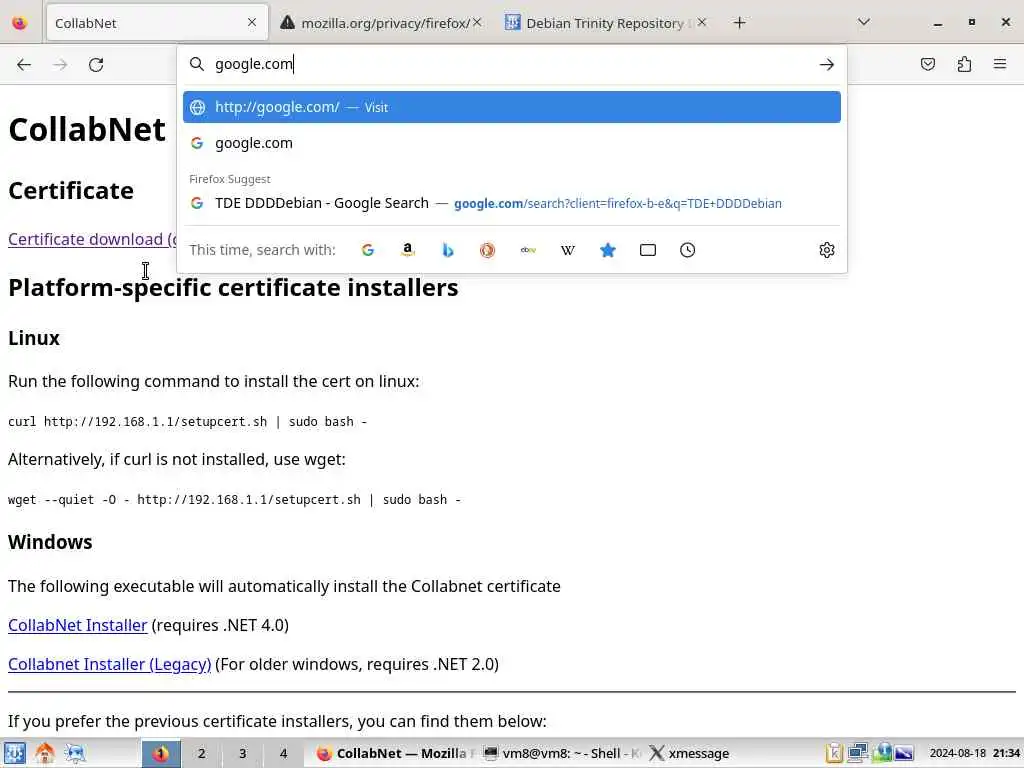Click the Firefox Suggest label
1024x768 pixels.
(x=230, y=179)
